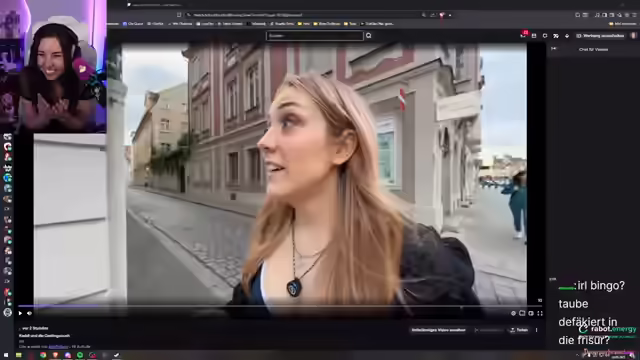Screen dimensions: 640x360
Task: Open the Windows Start button
Action: 6,355
